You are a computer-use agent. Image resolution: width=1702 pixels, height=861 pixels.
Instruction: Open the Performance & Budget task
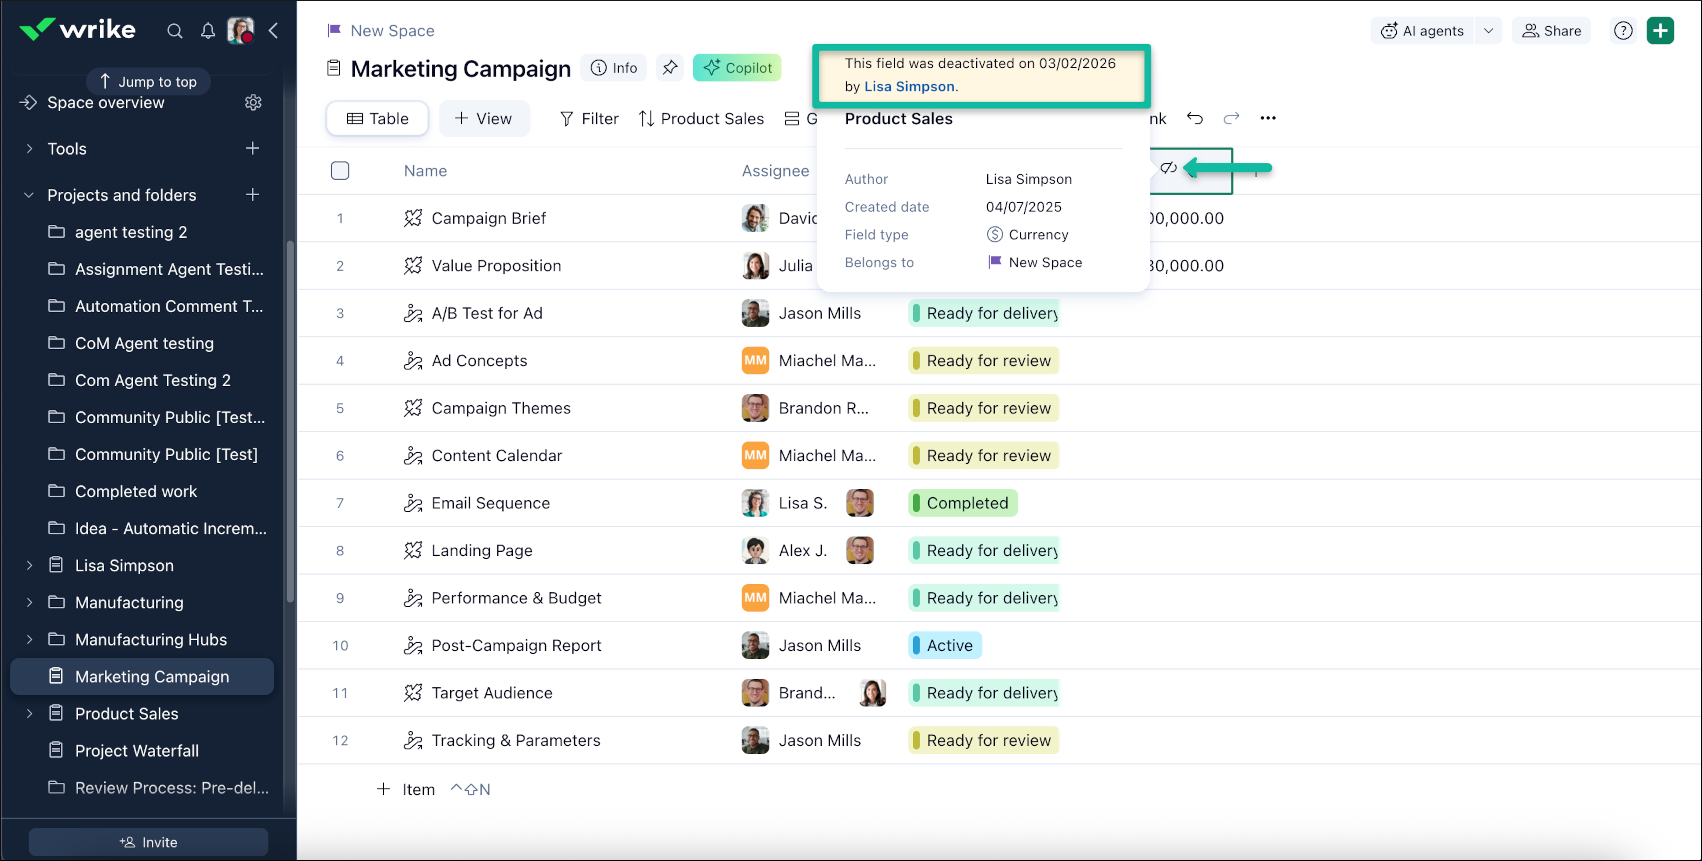pos(516,598)
